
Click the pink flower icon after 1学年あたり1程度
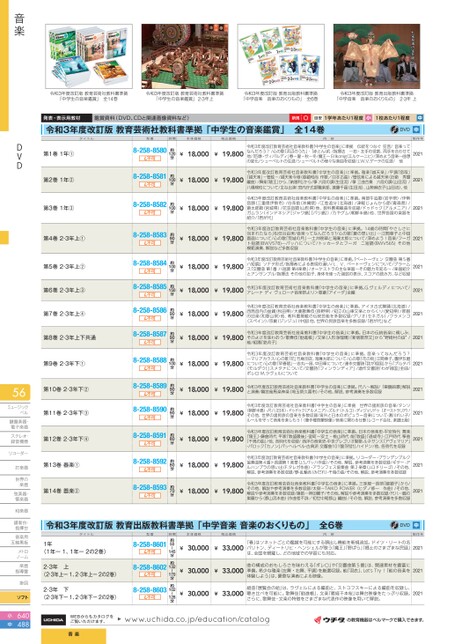coord(368,118)
